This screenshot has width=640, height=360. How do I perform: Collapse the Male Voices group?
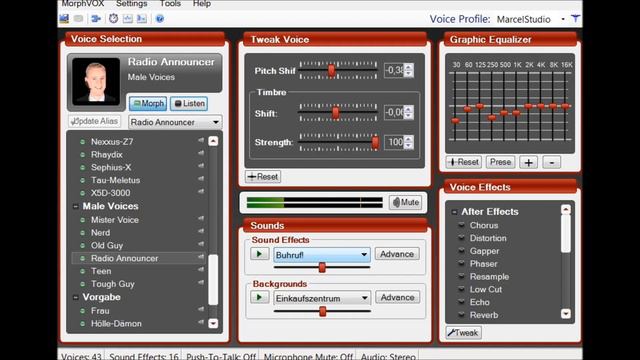tap(76, 207)
